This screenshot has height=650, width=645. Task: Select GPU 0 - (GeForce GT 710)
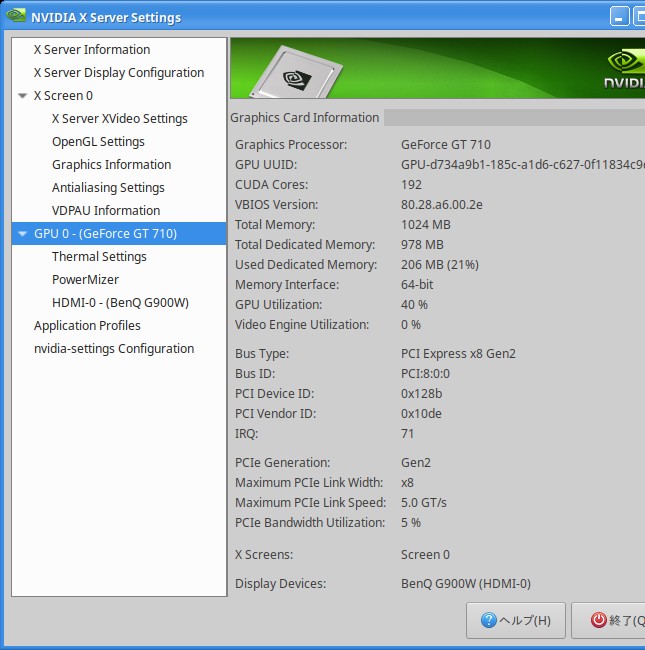pos(119,234)
